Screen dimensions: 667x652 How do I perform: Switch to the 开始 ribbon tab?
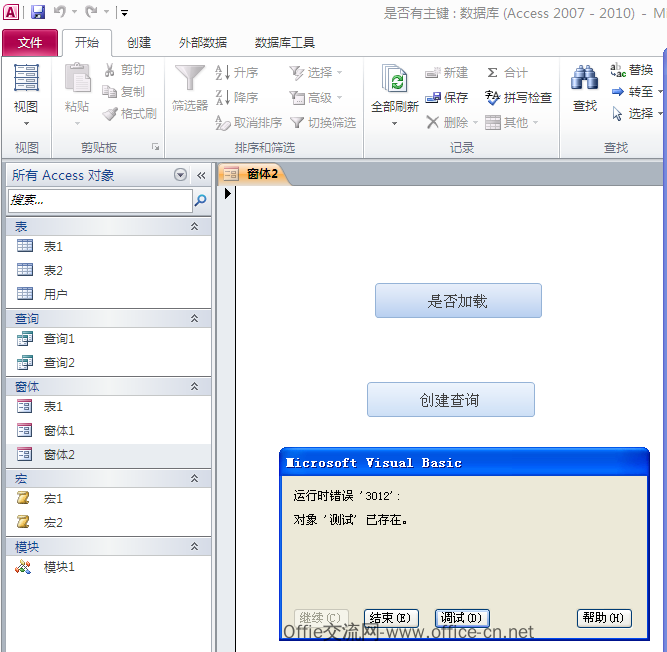[87, 43]
